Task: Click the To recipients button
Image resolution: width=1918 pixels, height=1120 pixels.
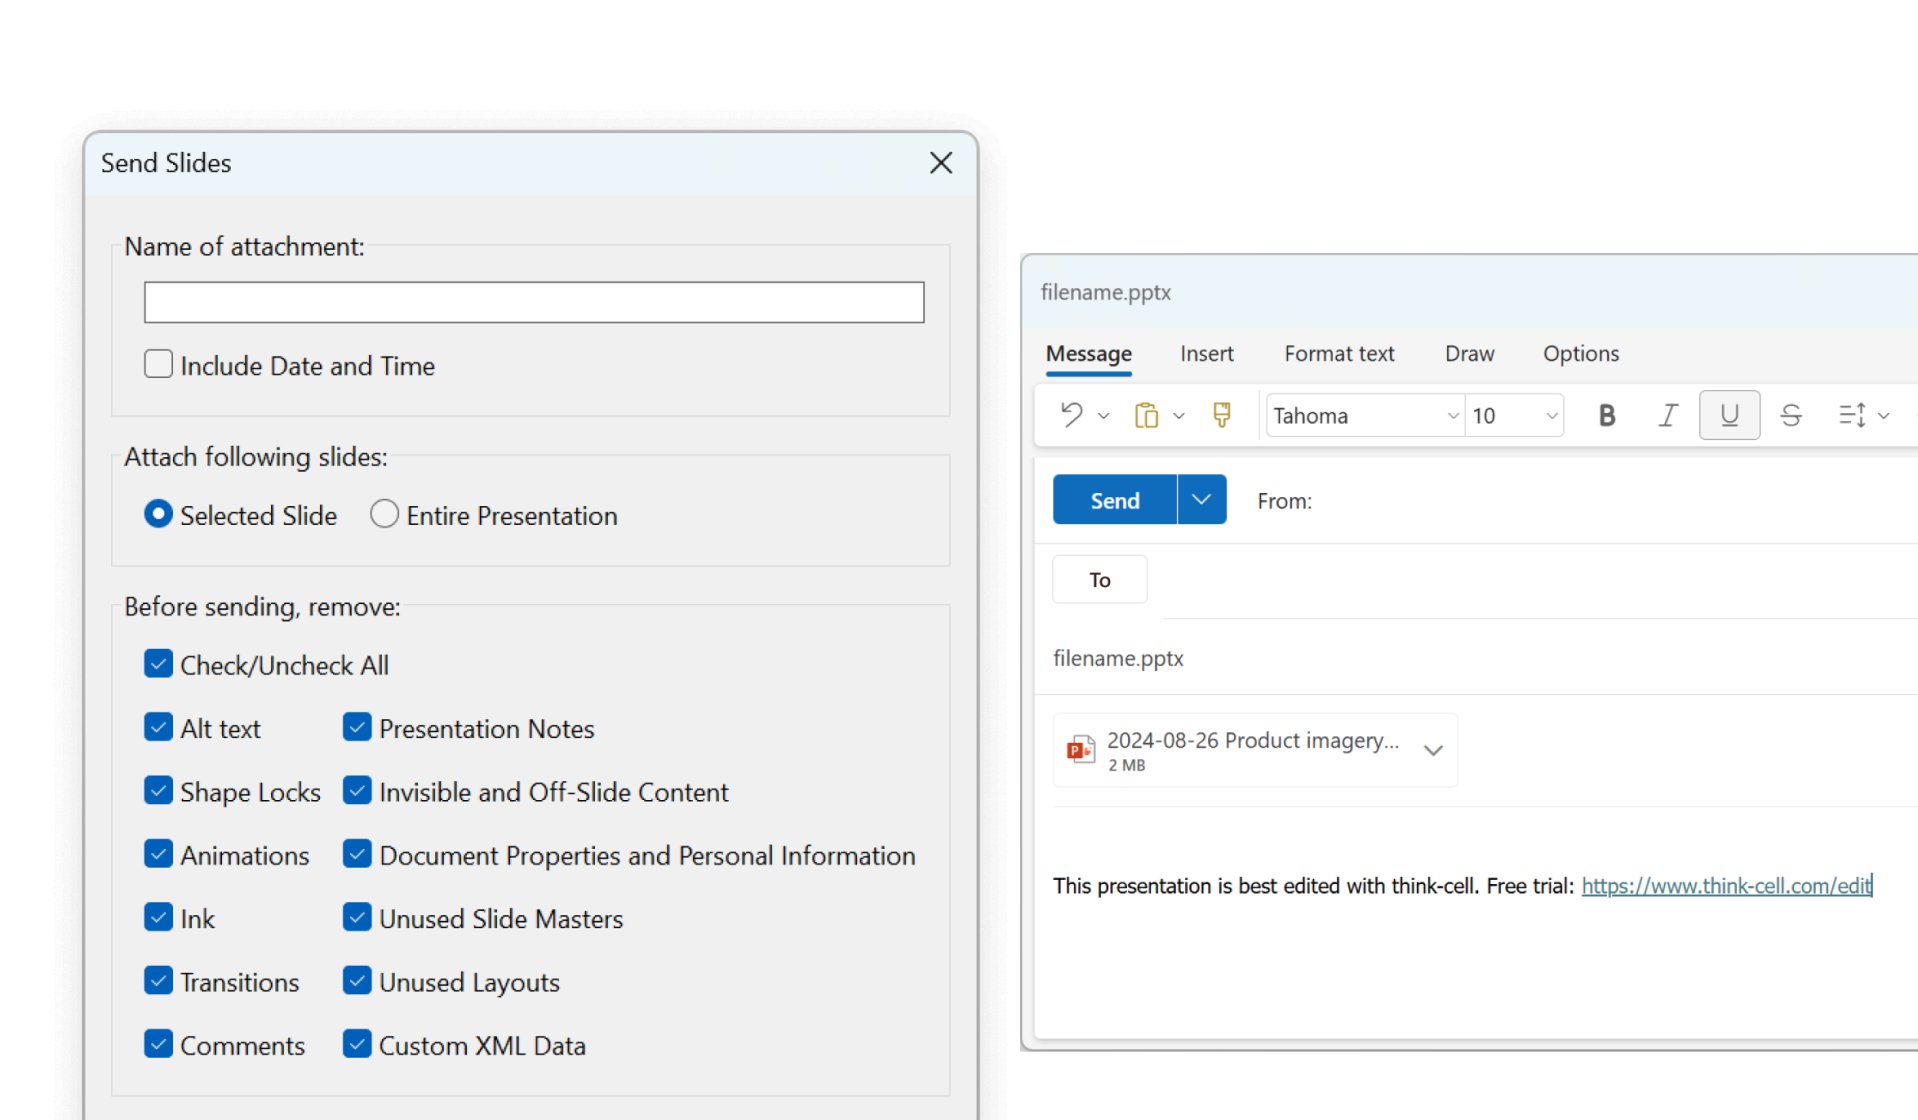Action: tap(1099, 580)
